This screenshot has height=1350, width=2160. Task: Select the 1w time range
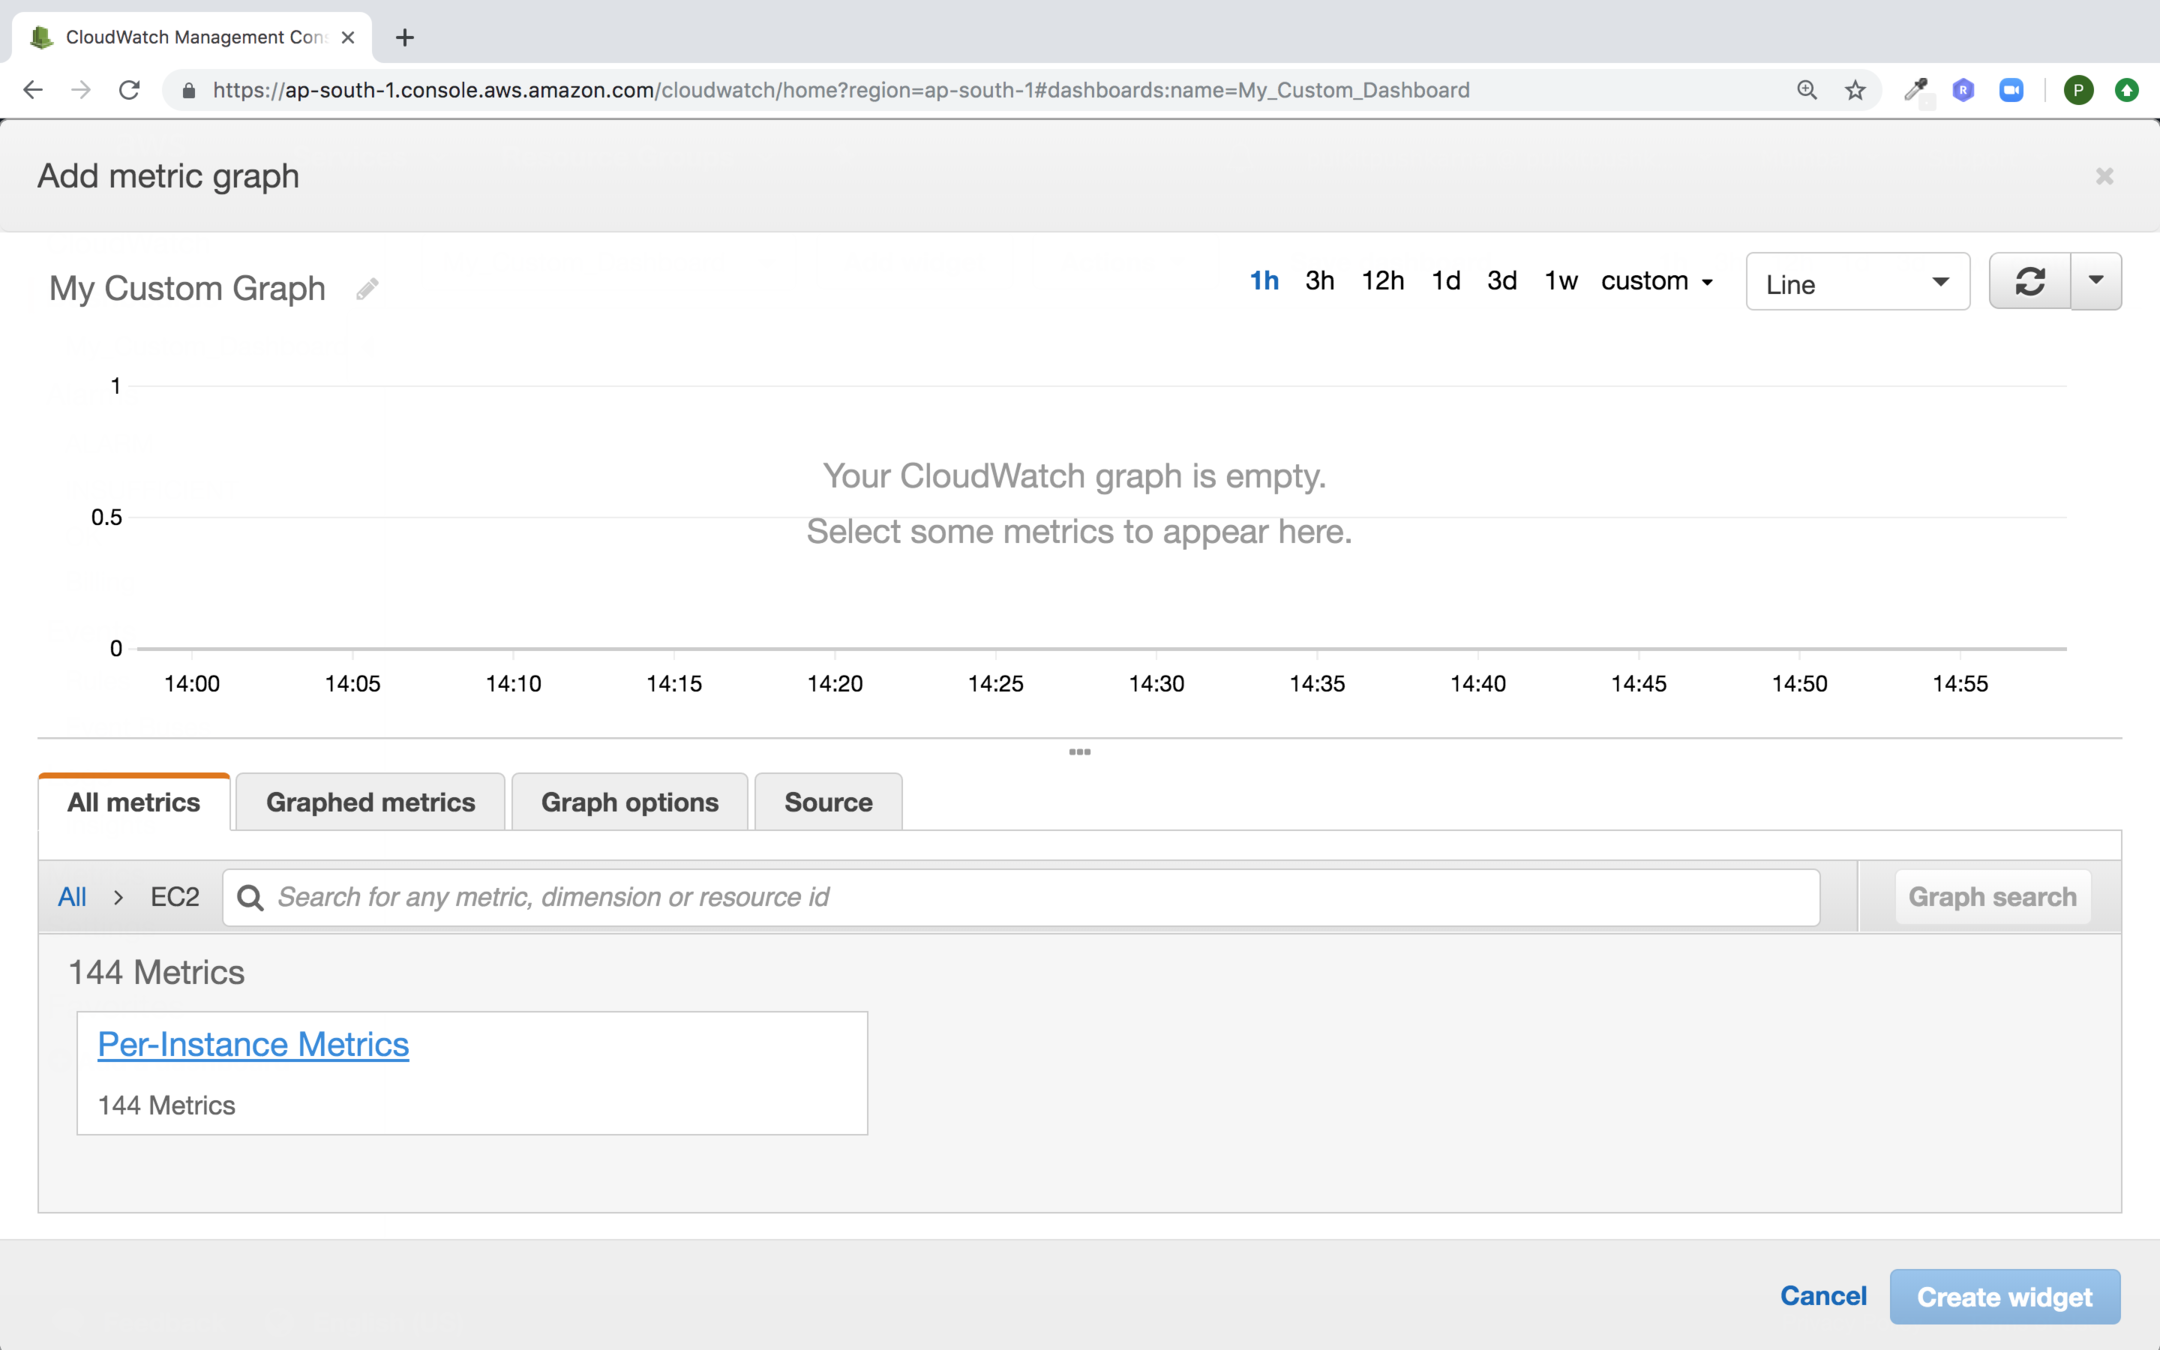pos(1560,281)
